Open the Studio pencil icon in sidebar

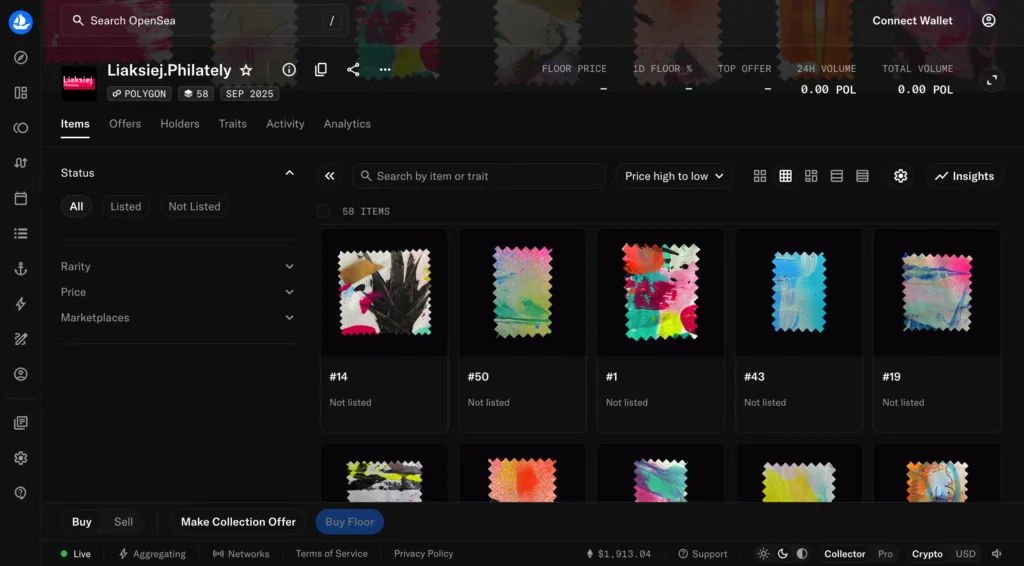[x=21, y=339]
